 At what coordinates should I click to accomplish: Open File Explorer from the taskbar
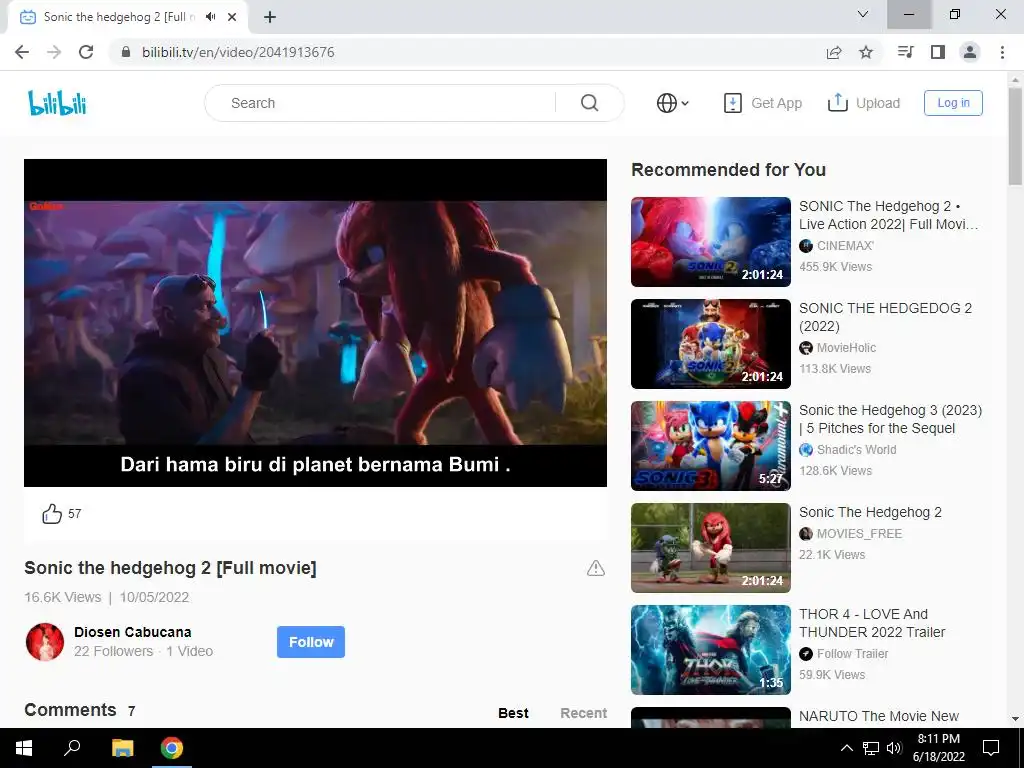click(122, 748)
